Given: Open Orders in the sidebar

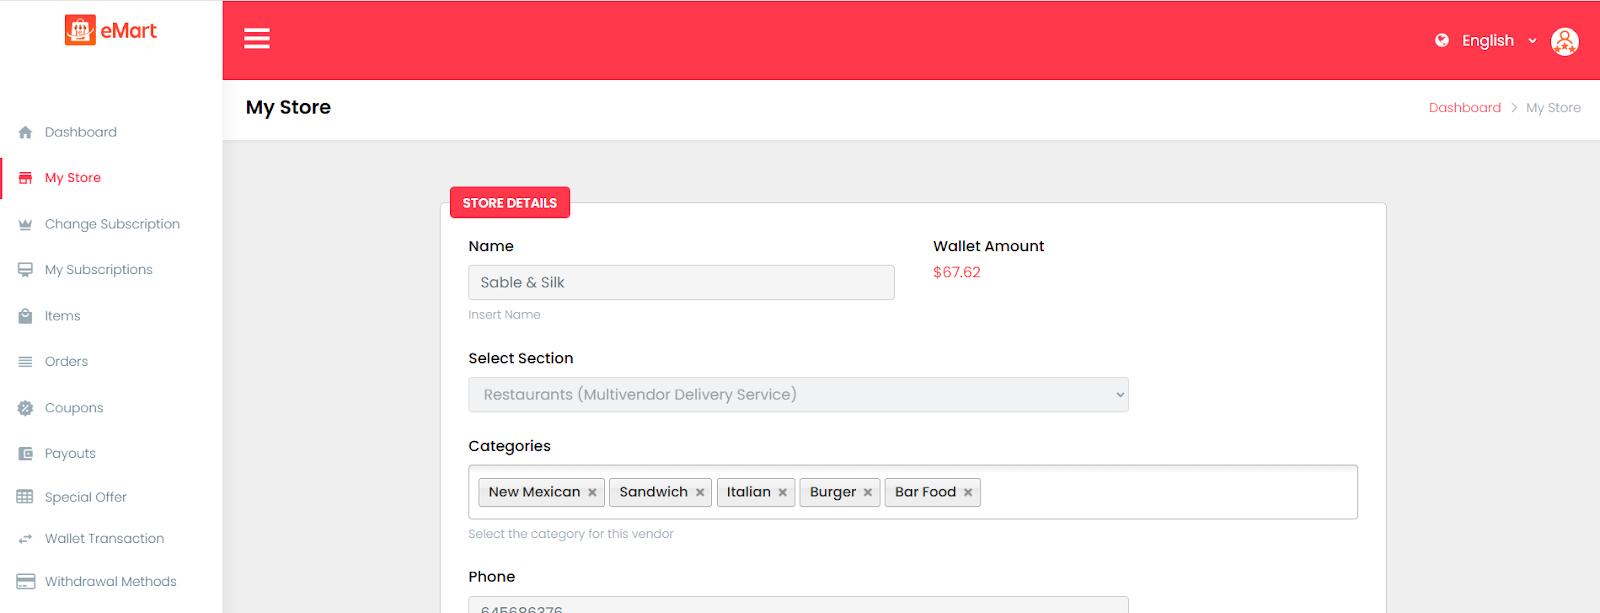Looking at the screenshot, I should (66, 362).
